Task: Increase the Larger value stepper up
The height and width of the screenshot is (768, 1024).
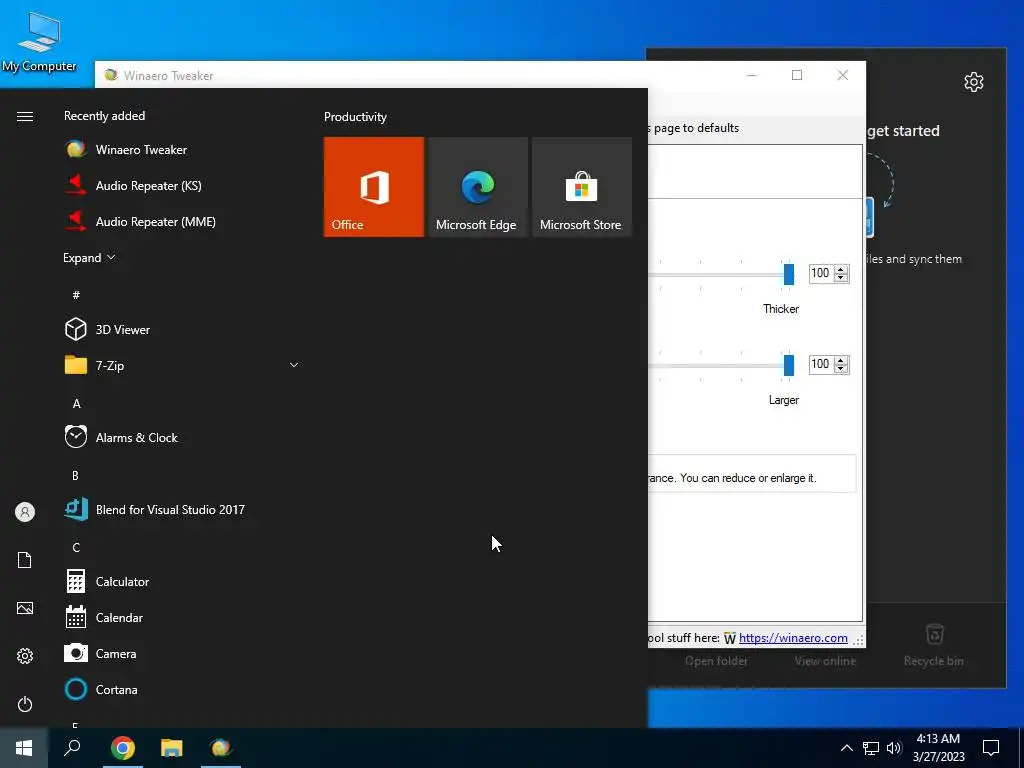Action: pos(841,360)
